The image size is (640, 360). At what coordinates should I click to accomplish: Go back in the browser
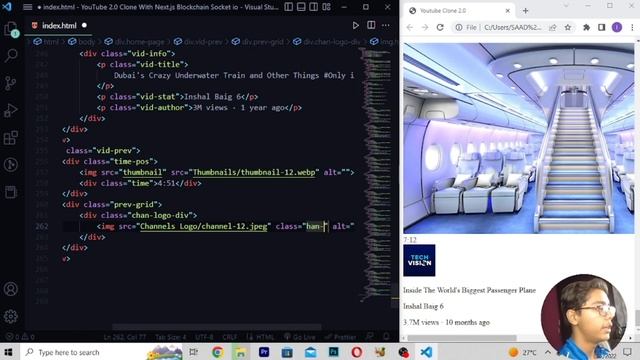coord(410,27)
